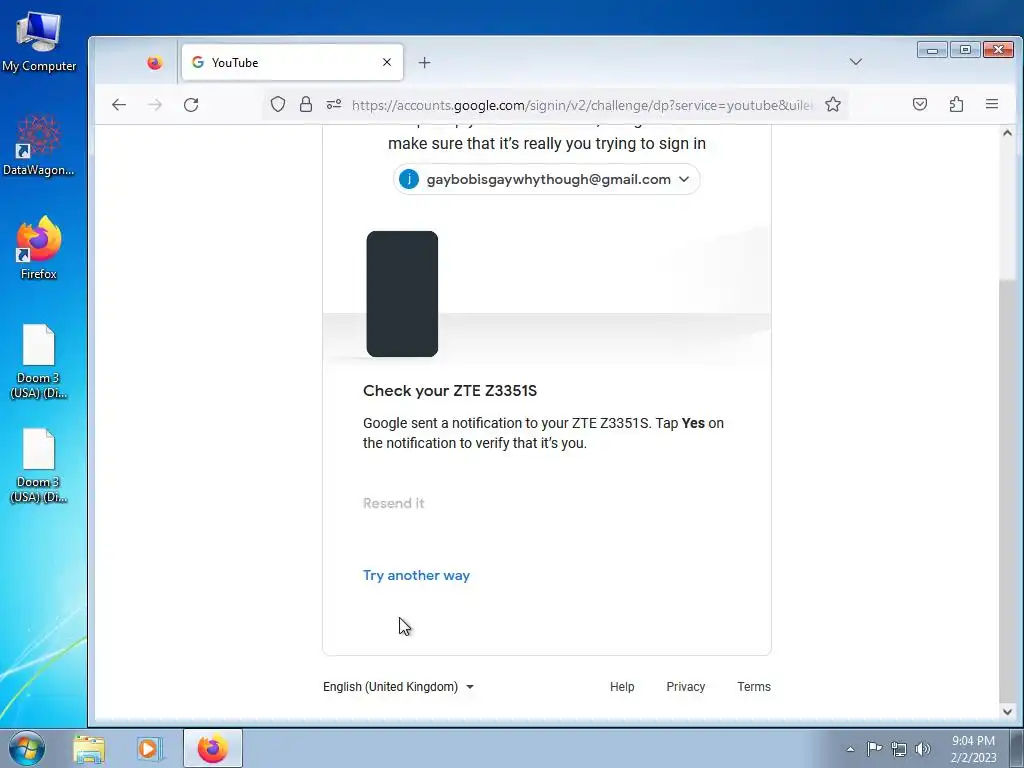Open the Help footer link

(622, 686)
